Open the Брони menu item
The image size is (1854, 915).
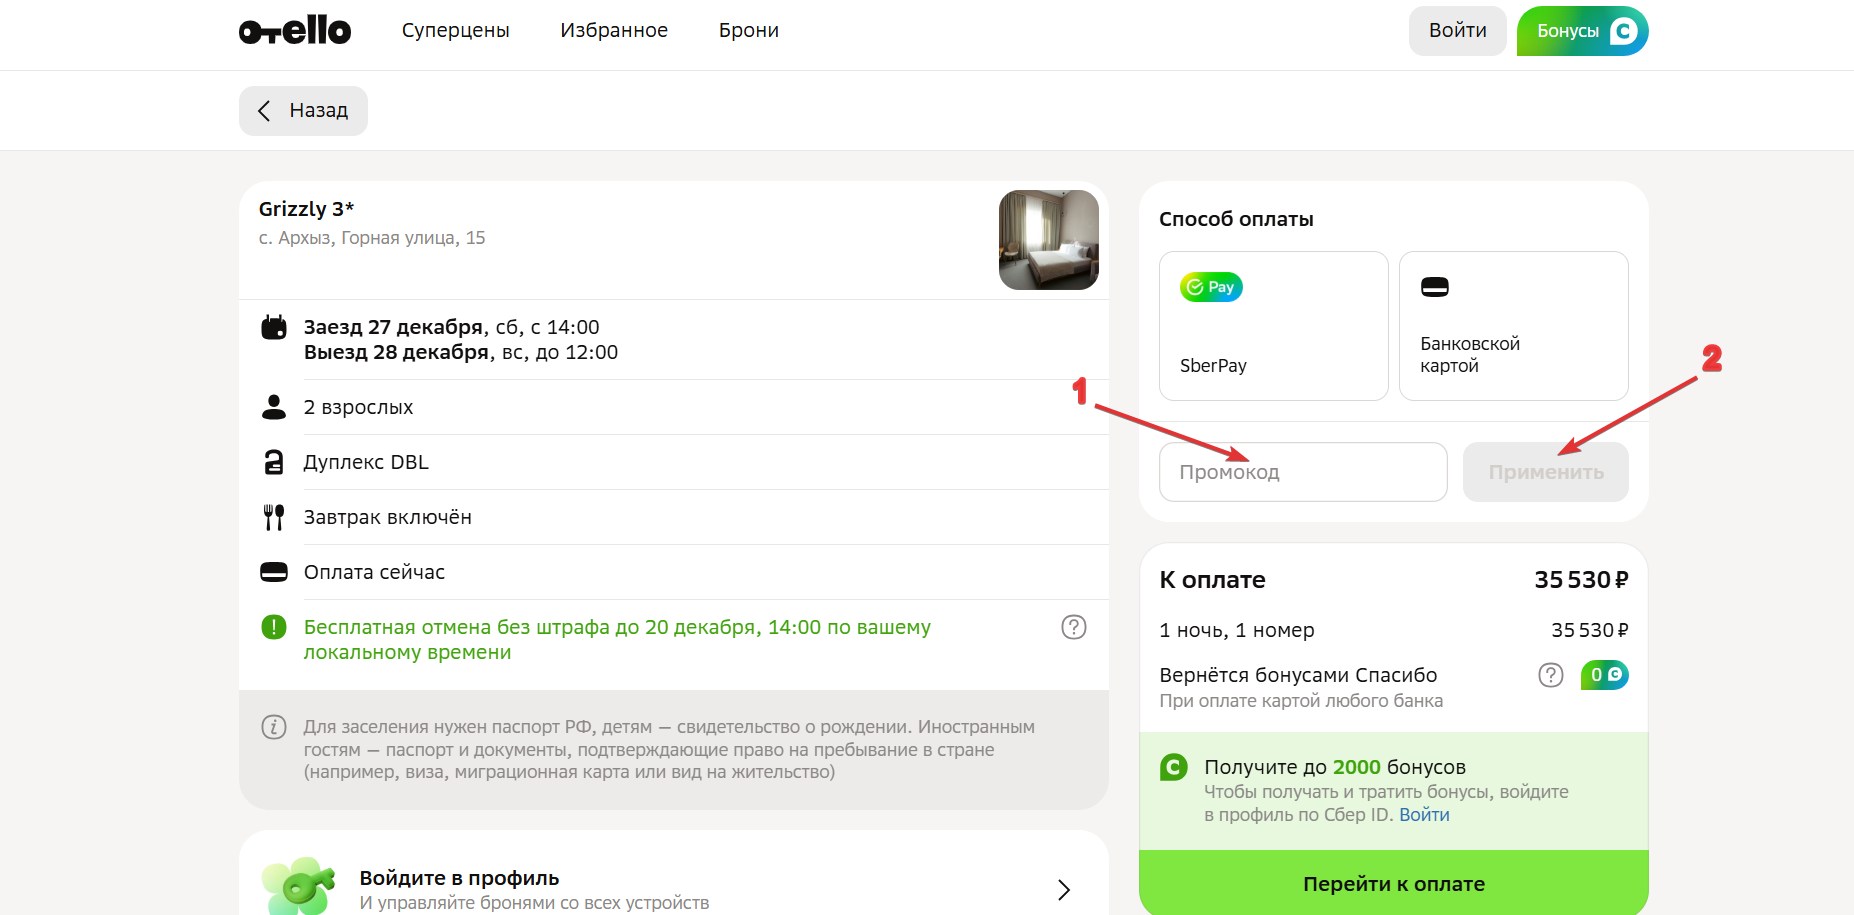coord(748,31)
